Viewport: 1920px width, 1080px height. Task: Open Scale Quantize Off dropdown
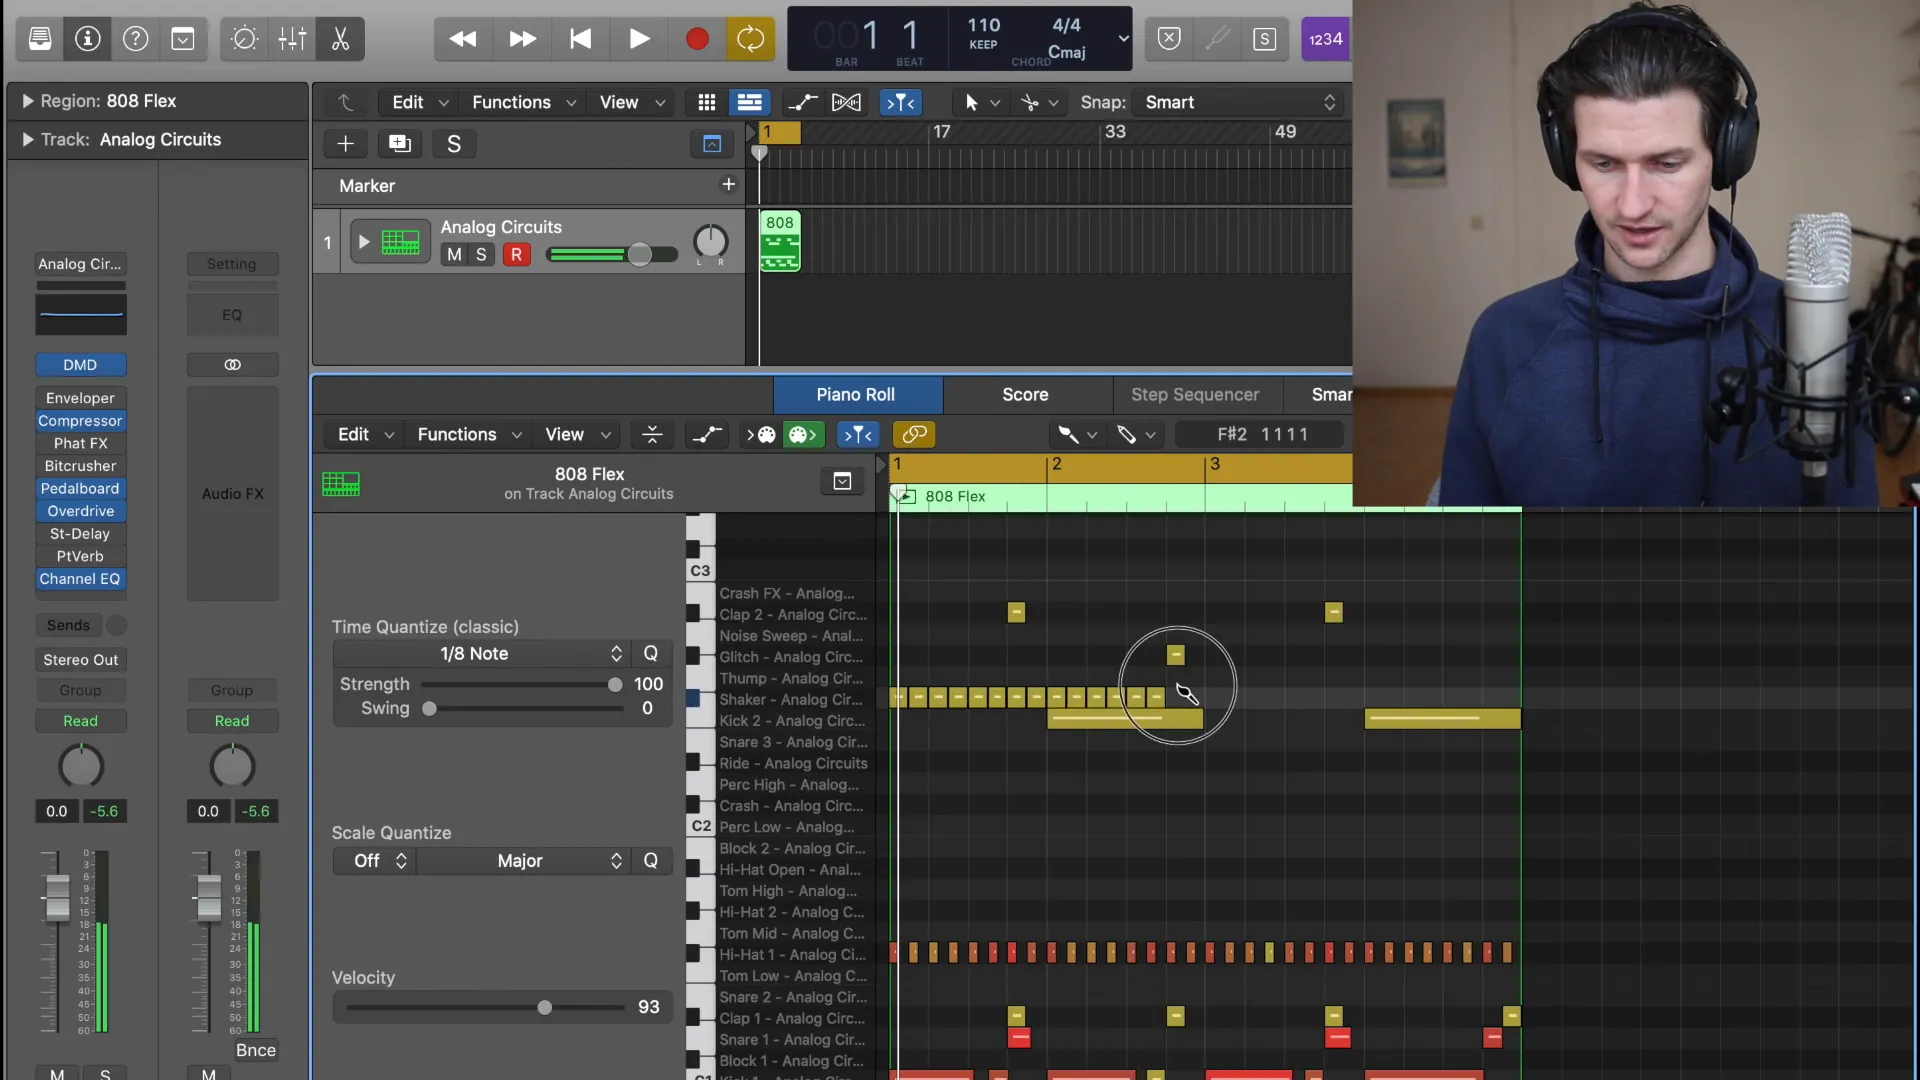375,861
